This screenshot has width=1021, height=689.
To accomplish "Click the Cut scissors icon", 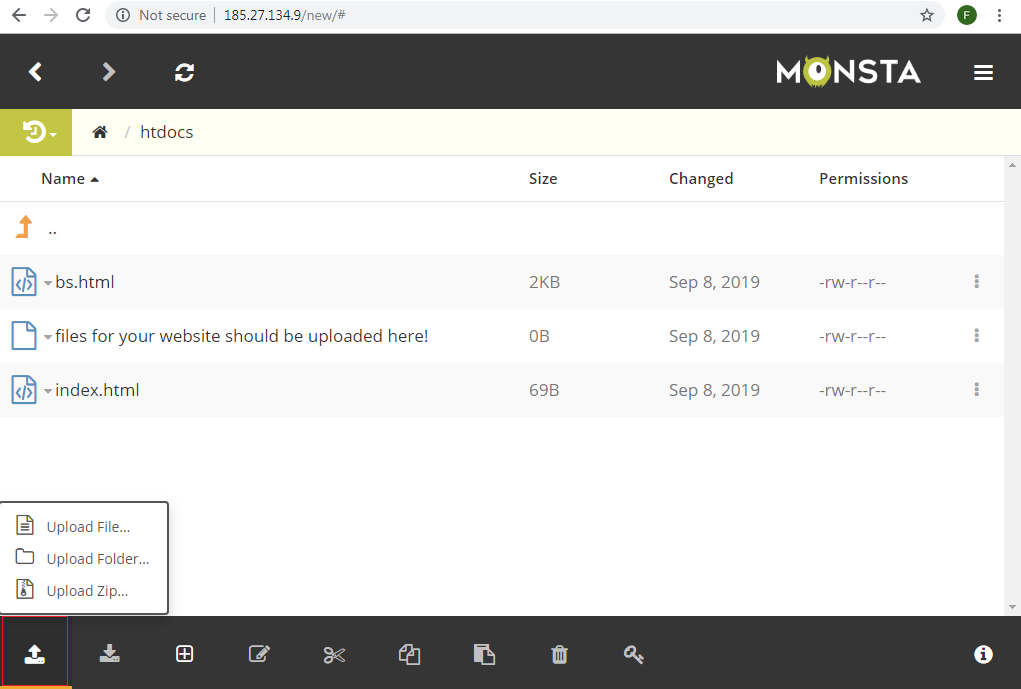I will [x=334, y=654].
